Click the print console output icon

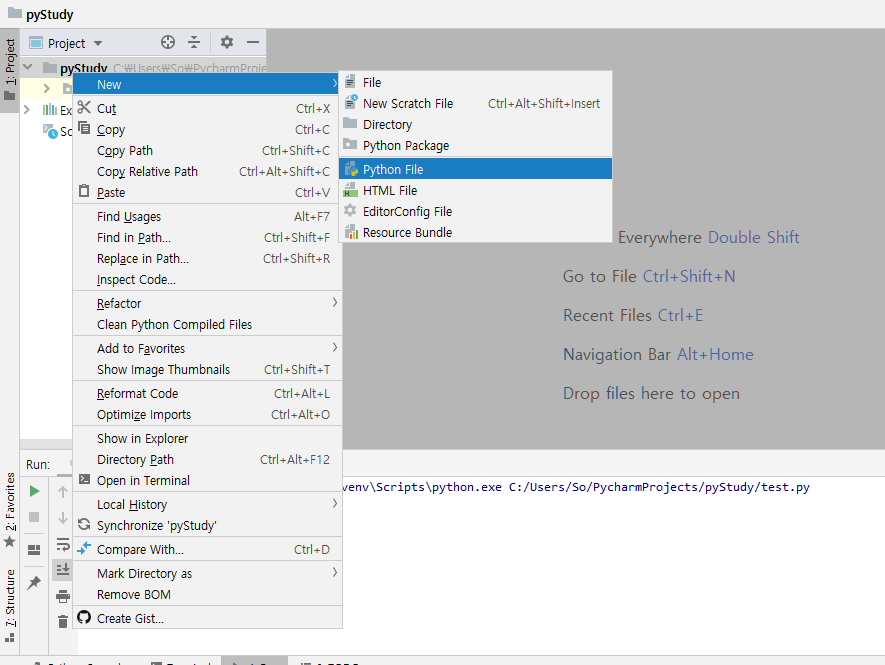click(x=63, y=596)
